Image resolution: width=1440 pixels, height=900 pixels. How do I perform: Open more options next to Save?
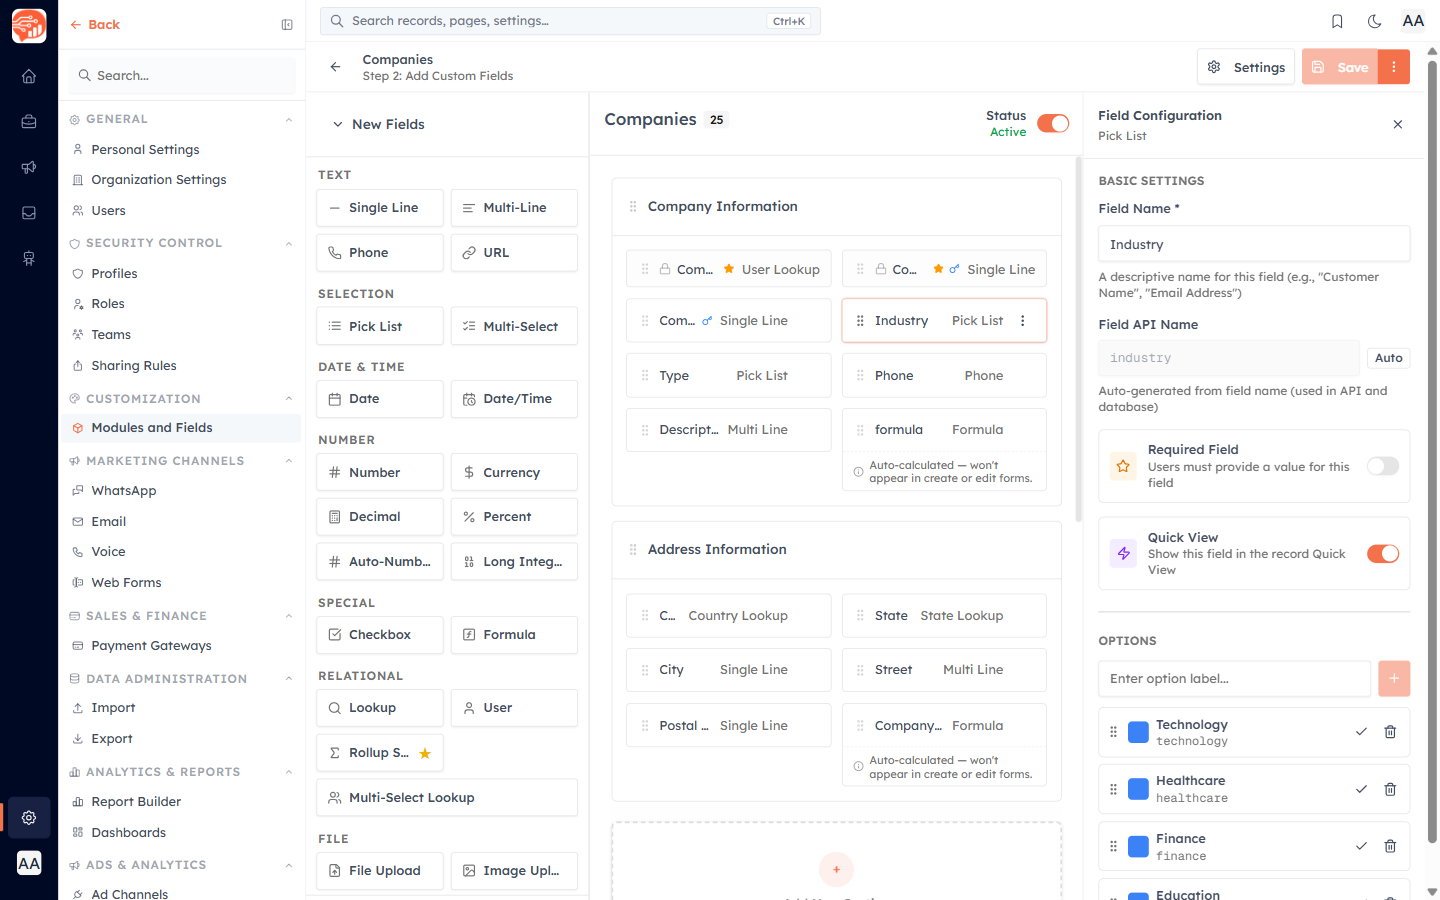click(1394, 67)
